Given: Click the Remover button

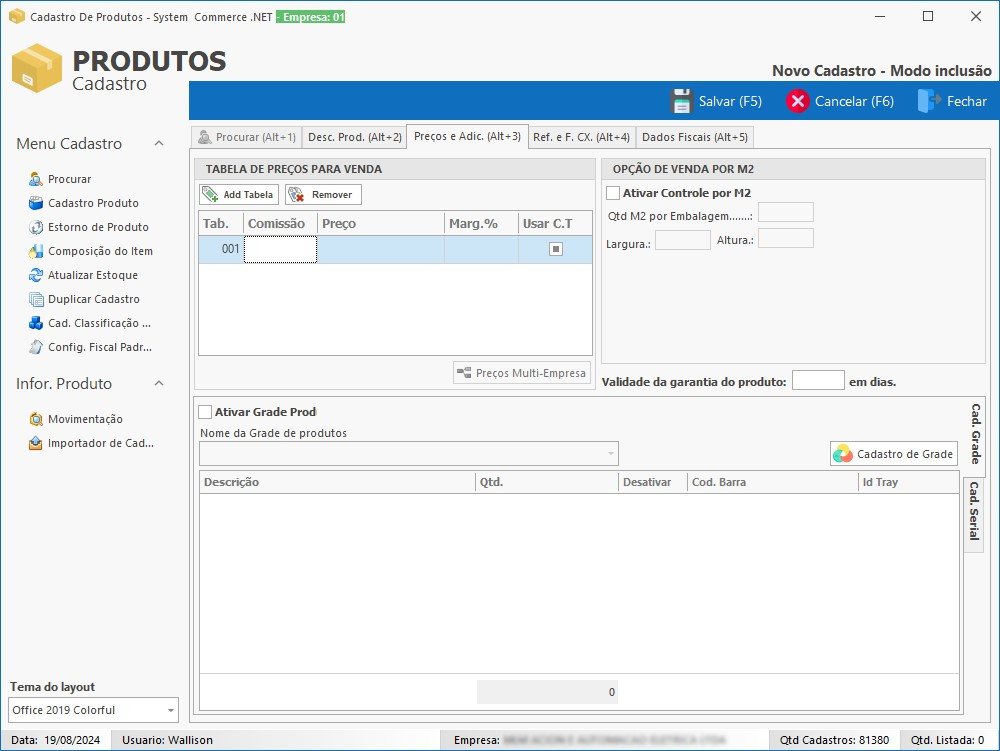Looking at the screenshot, I should pyautogui.click(x=323, y=195).
